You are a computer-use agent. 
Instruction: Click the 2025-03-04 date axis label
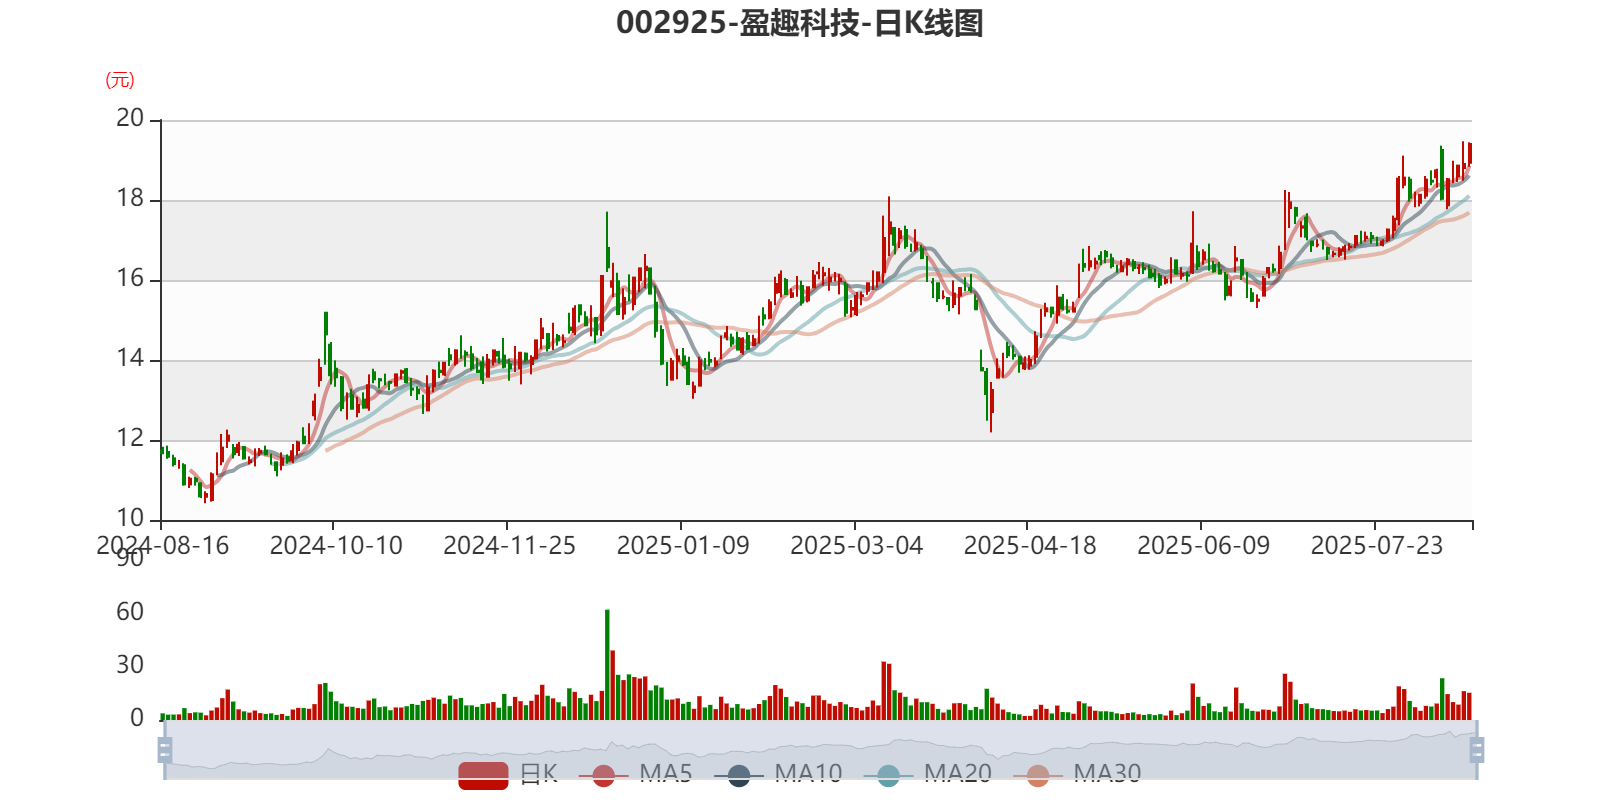click(x=856, y=545)
